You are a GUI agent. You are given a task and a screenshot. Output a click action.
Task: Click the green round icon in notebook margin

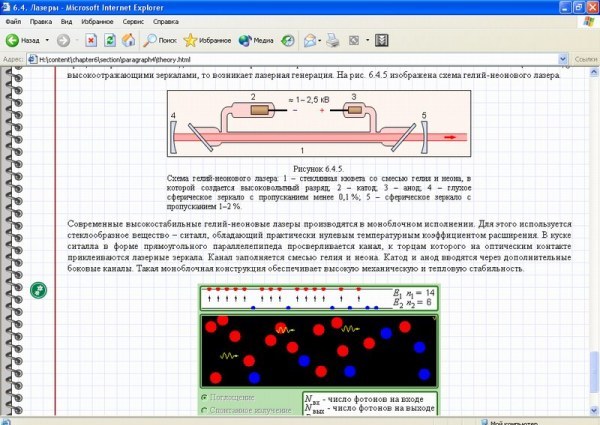pyautogui.click(x=38, y=290)
